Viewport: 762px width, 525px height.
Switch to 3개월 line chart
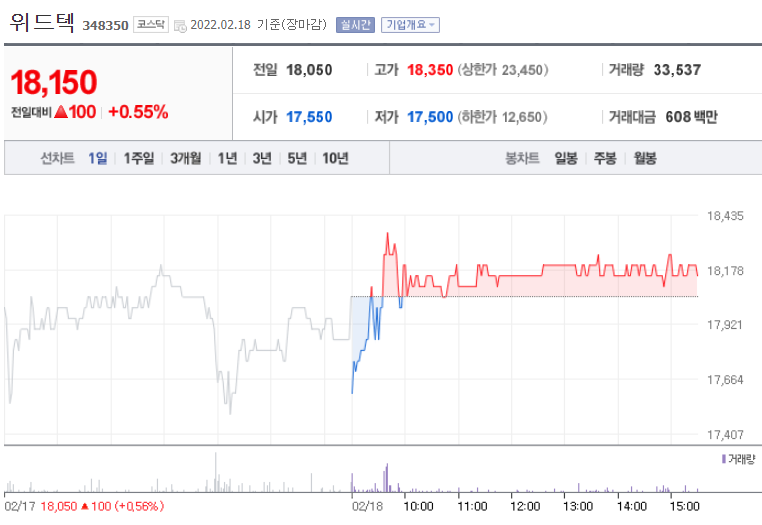pos(186,158)
